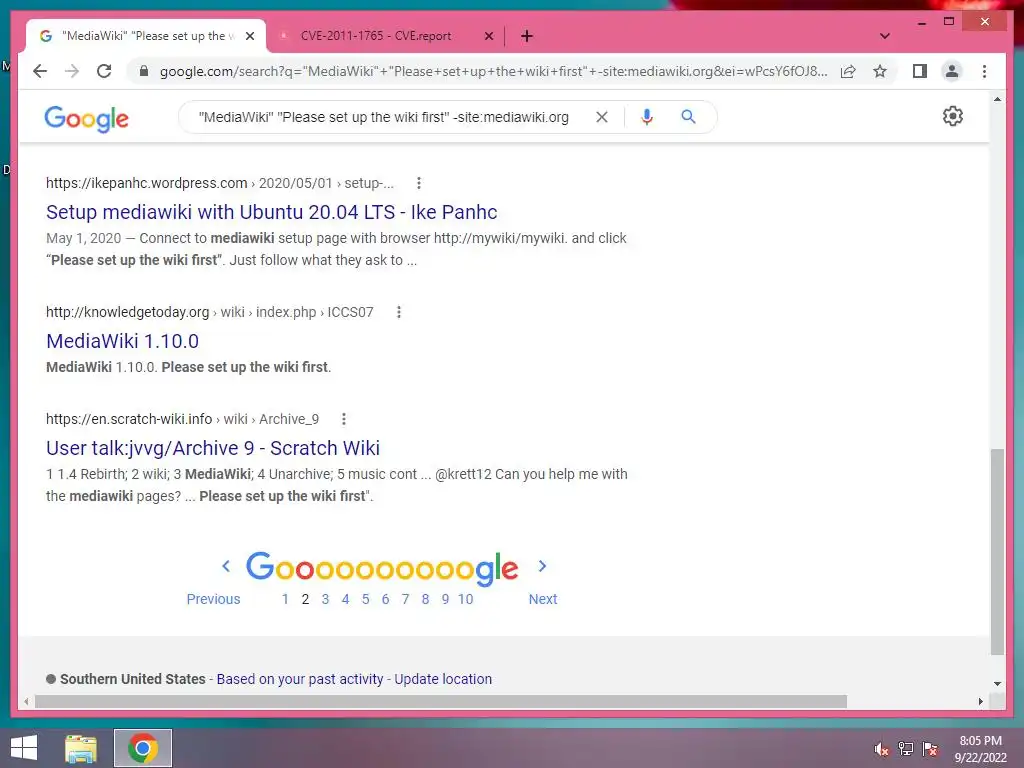
Task: Go back using the browser back arrow
Action: coord(40,71)
